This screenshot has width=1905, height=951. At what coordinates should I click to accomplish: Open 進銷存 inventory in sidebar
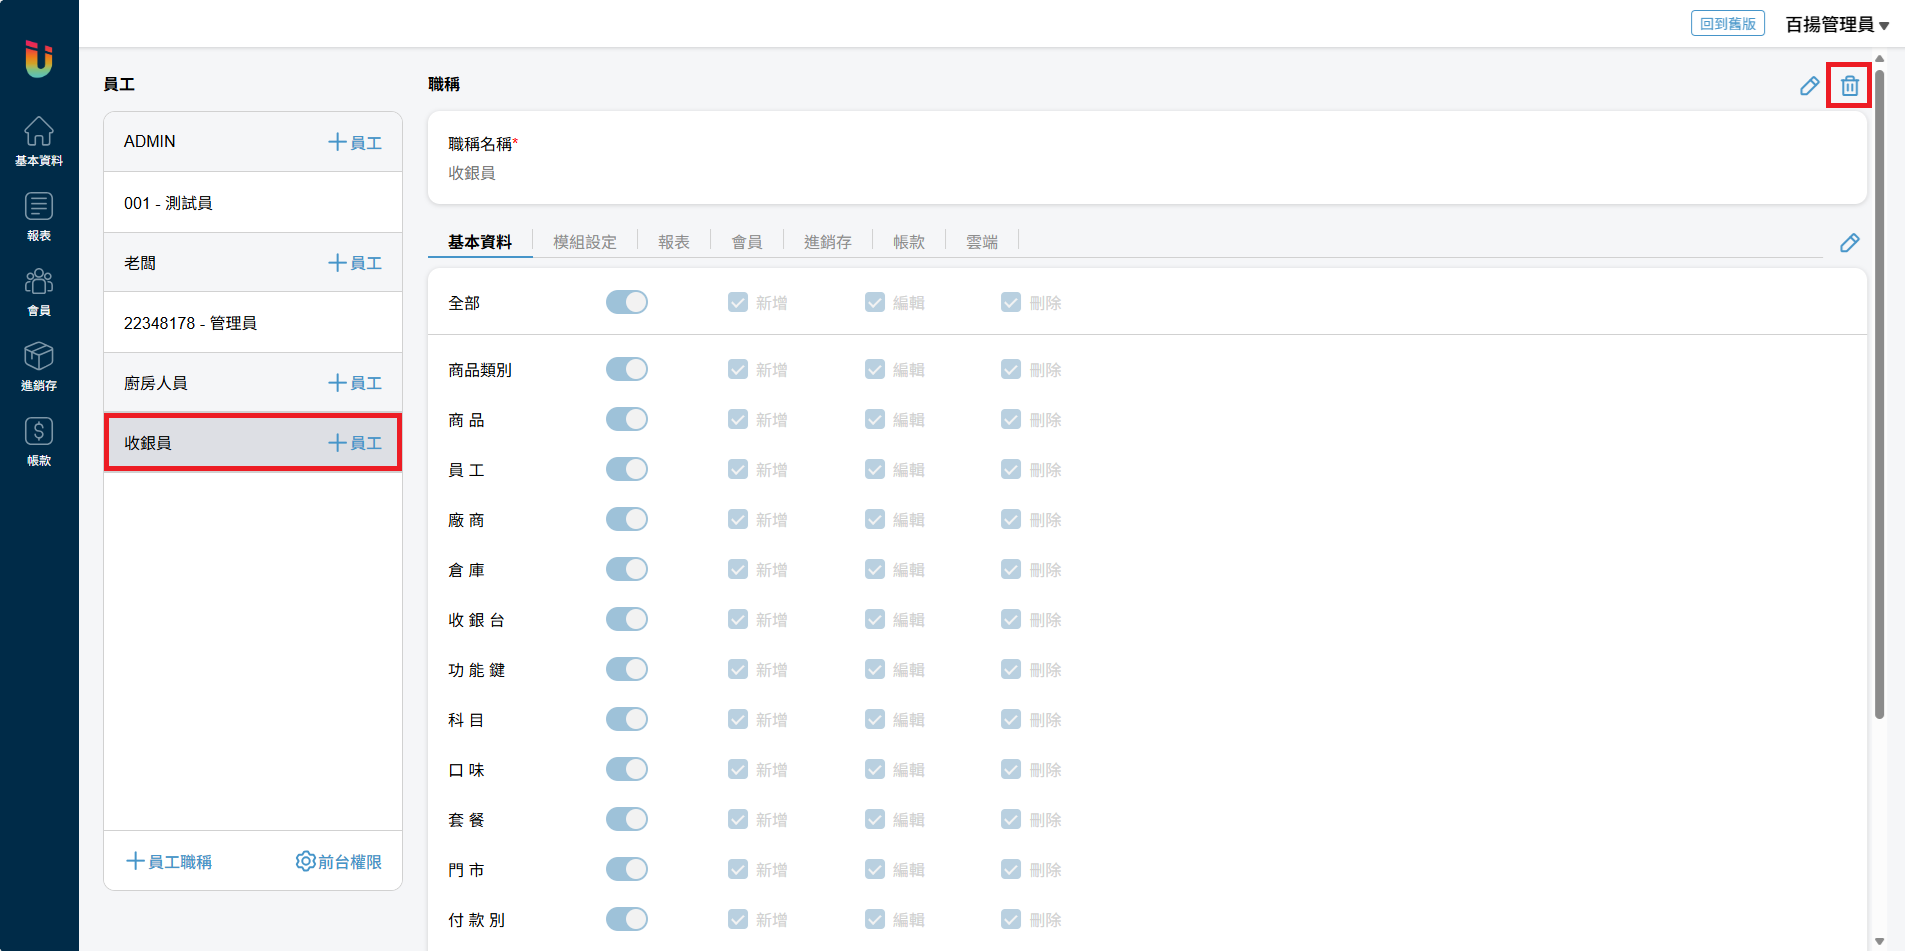click(39, 366)
